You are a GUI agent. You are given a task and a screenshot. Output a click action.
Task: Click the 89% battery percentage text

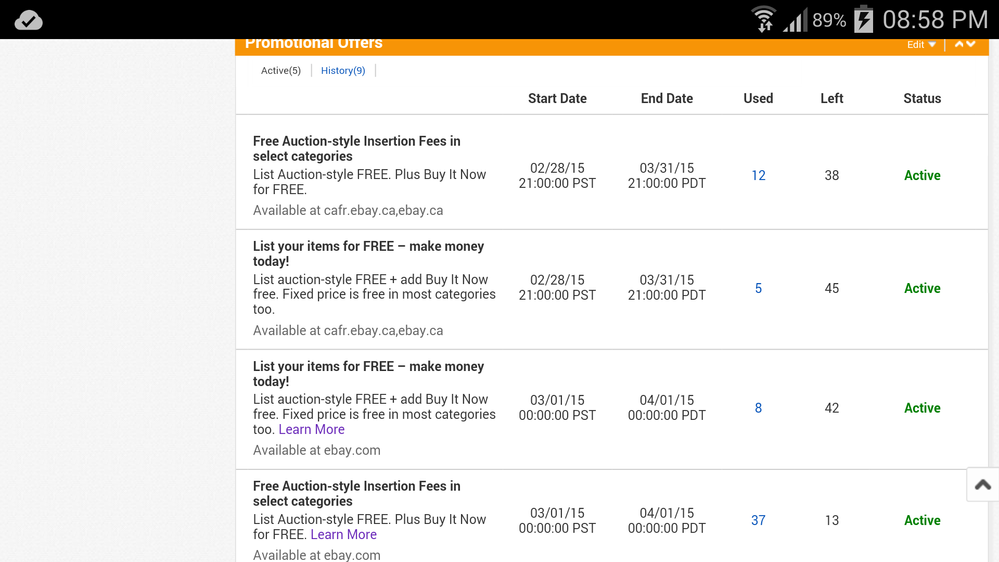pyautogui.click(x=829, y=20)
